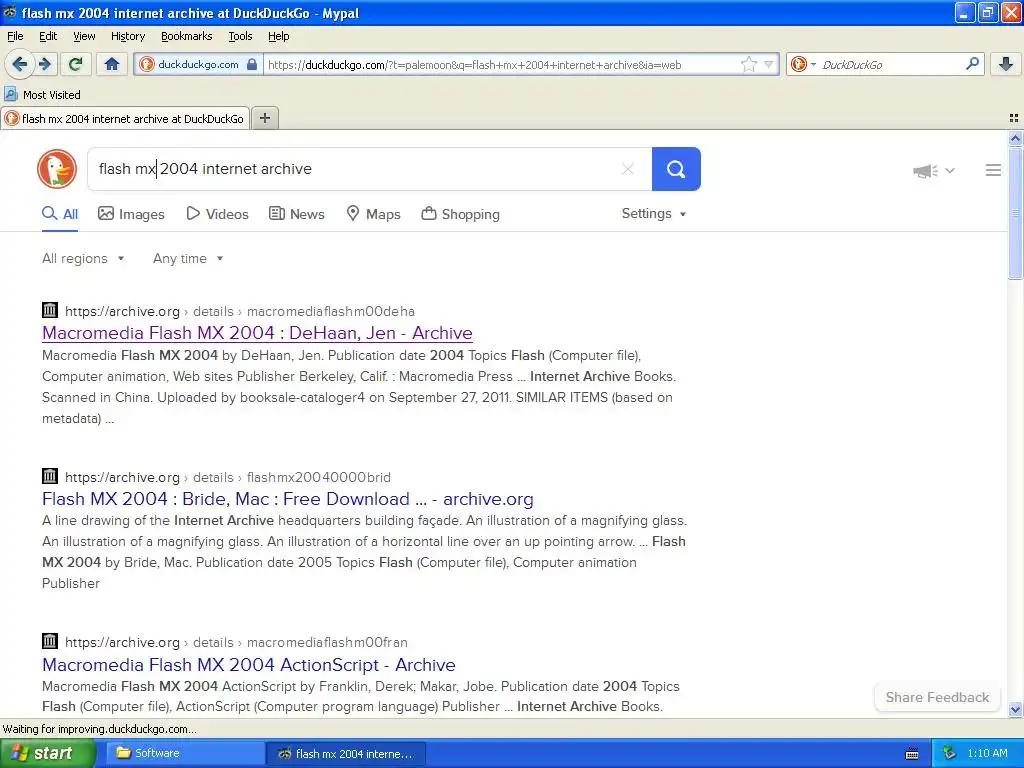
Task: Submit search with blue magnifier button
Action: pyautogui.click(x=676, y=169)
